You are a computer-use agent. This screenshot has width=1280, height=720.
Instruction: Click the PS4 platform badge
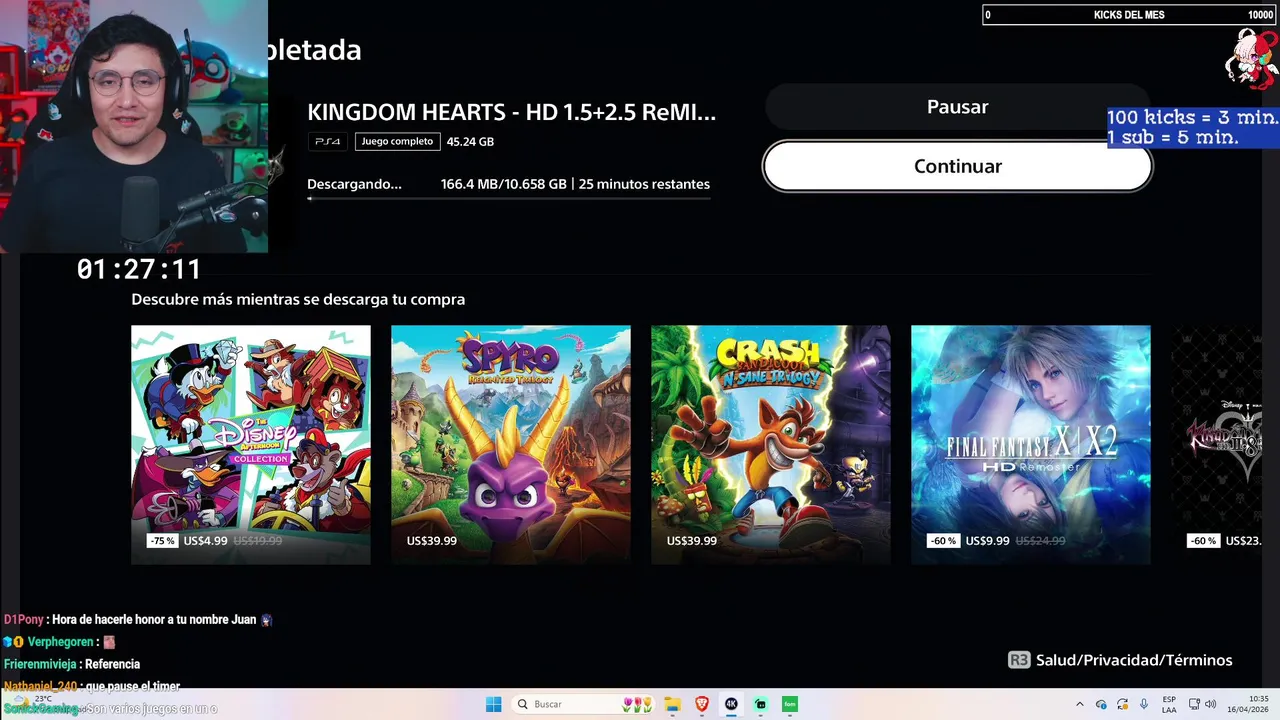click(x=328, y=141)
